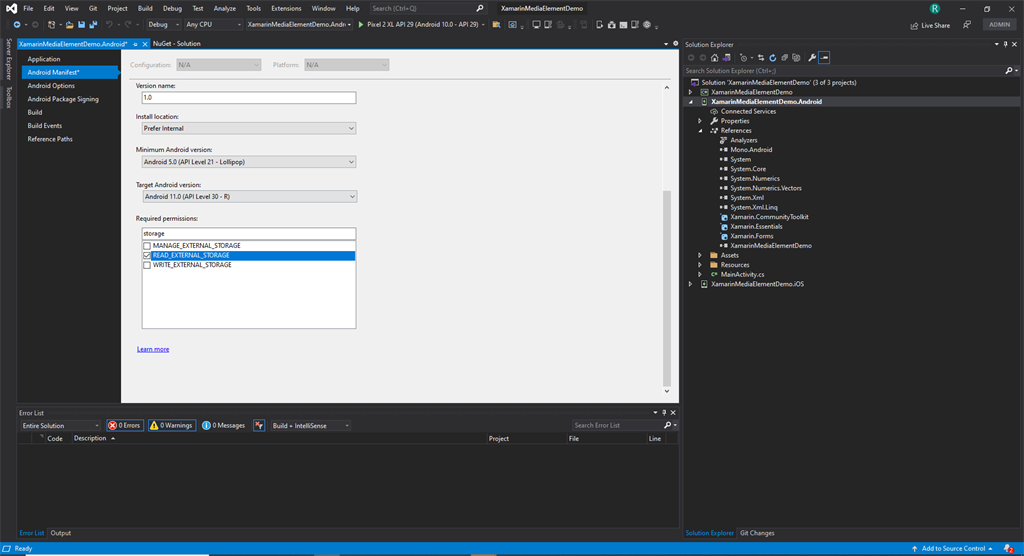Click the Live Share icon
Viewport: 1024px width, 556px height.
[914, 25]
